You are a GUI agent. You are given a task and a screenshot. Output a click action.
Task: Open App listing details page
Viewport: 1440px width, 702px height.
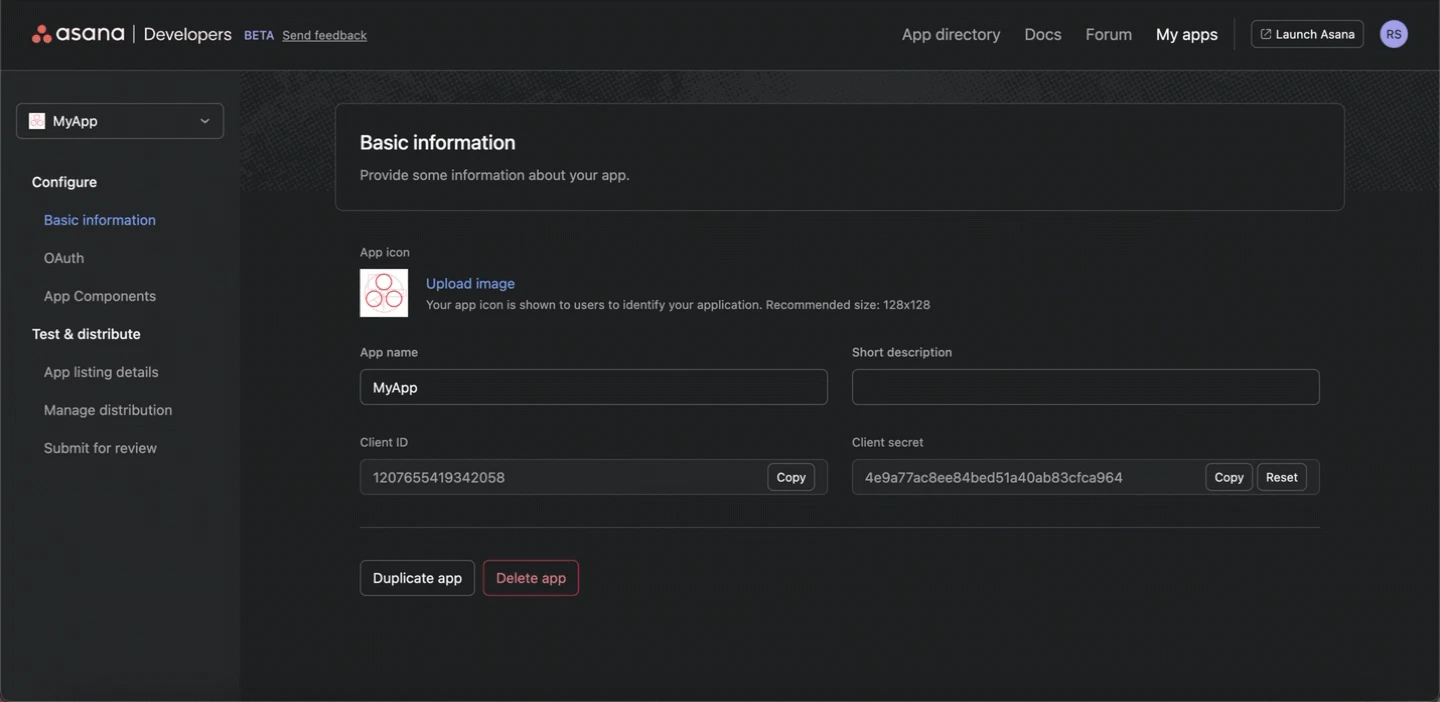coord(101,372)
